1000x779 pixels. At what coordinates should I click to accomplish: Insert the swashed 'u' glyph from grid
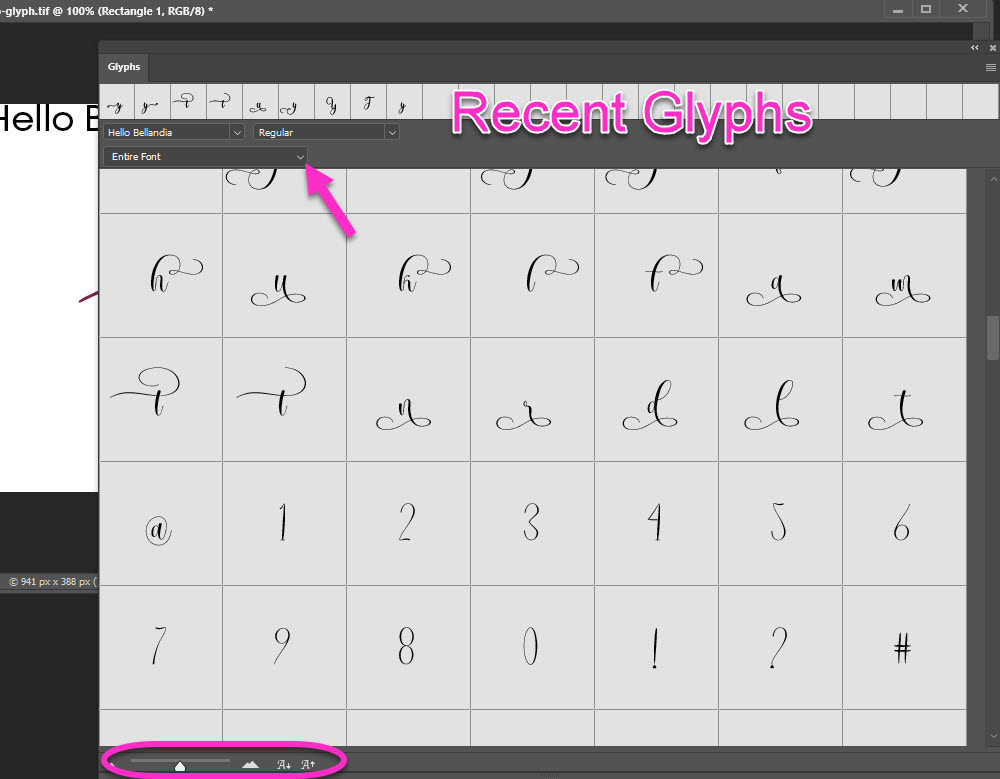point(284,276)
